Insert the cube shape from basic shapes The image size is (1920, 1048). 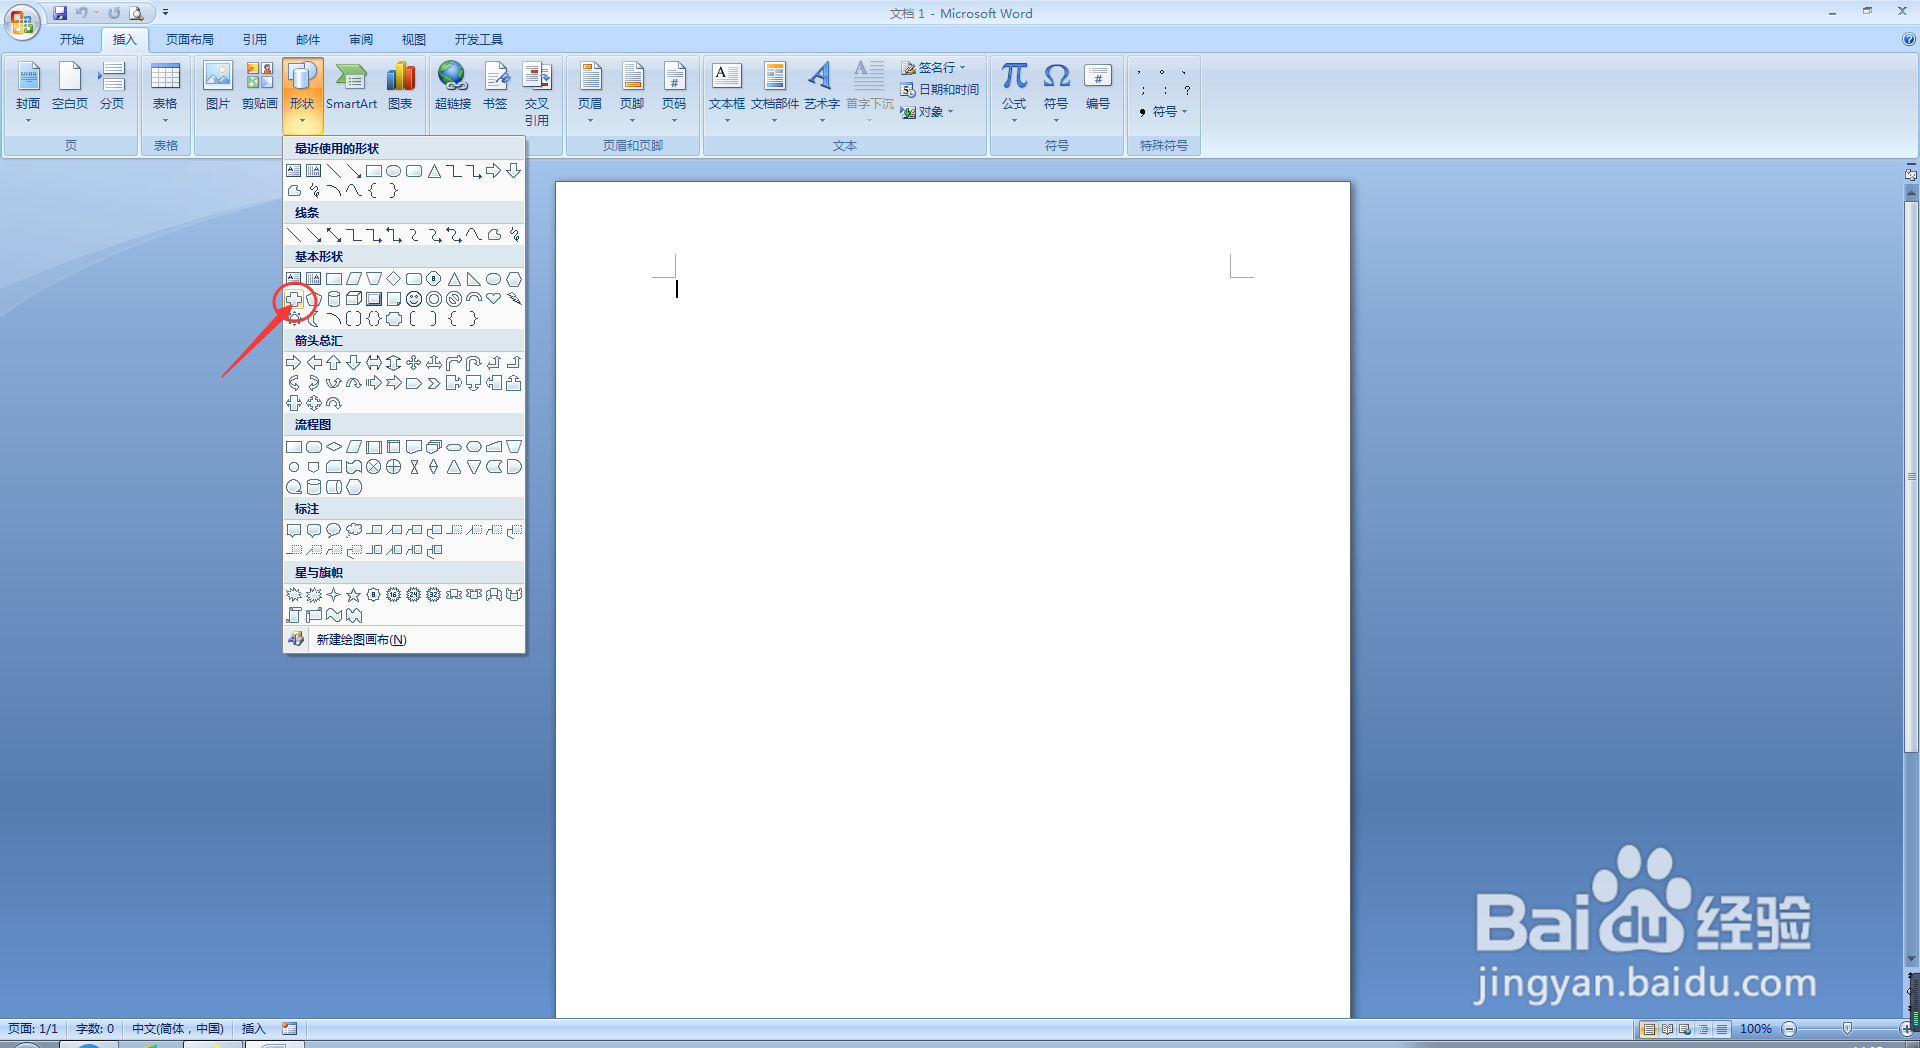click(x=354, y=299)
